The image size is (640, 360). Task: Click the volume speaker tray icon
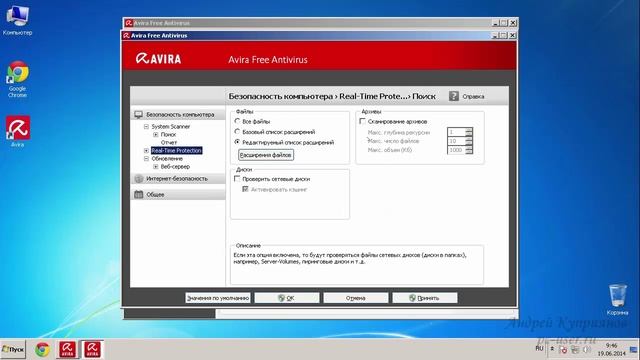point(587,350)
